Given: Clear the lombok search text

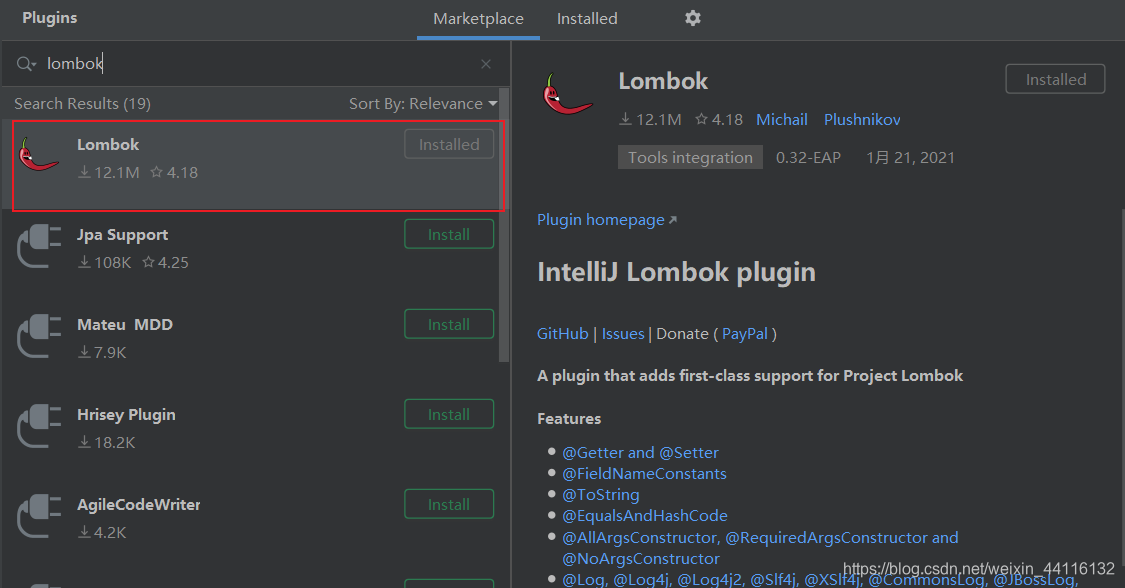Looking at the screenshot, I should (x=486, y=64).
